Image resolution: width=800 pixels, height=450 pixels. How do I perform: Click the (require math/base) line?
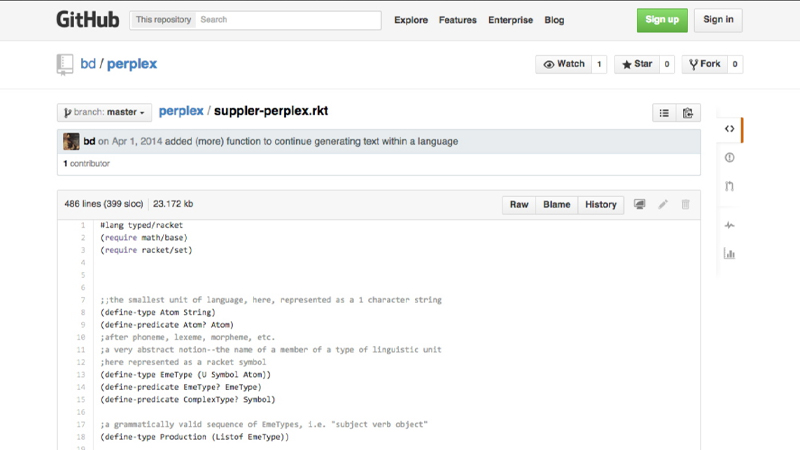144,238
